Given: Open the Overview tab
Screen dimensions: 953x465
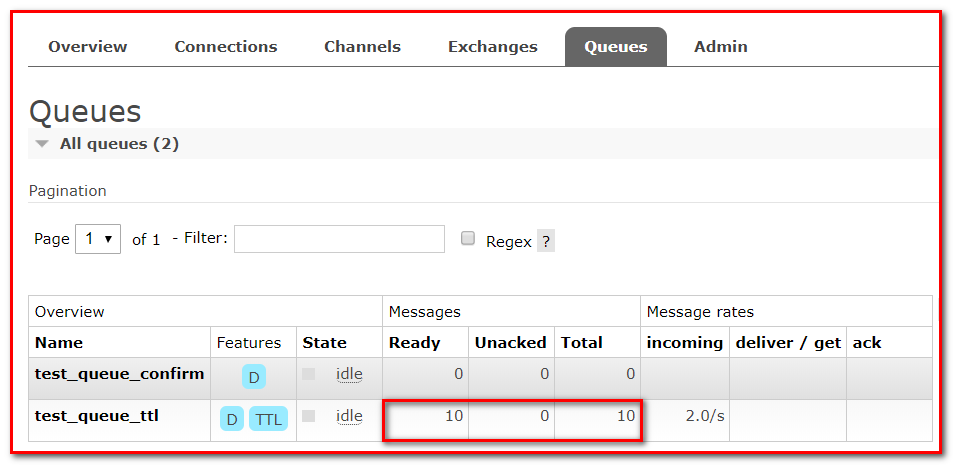Looking at the screenshot, I should [88, 47].
